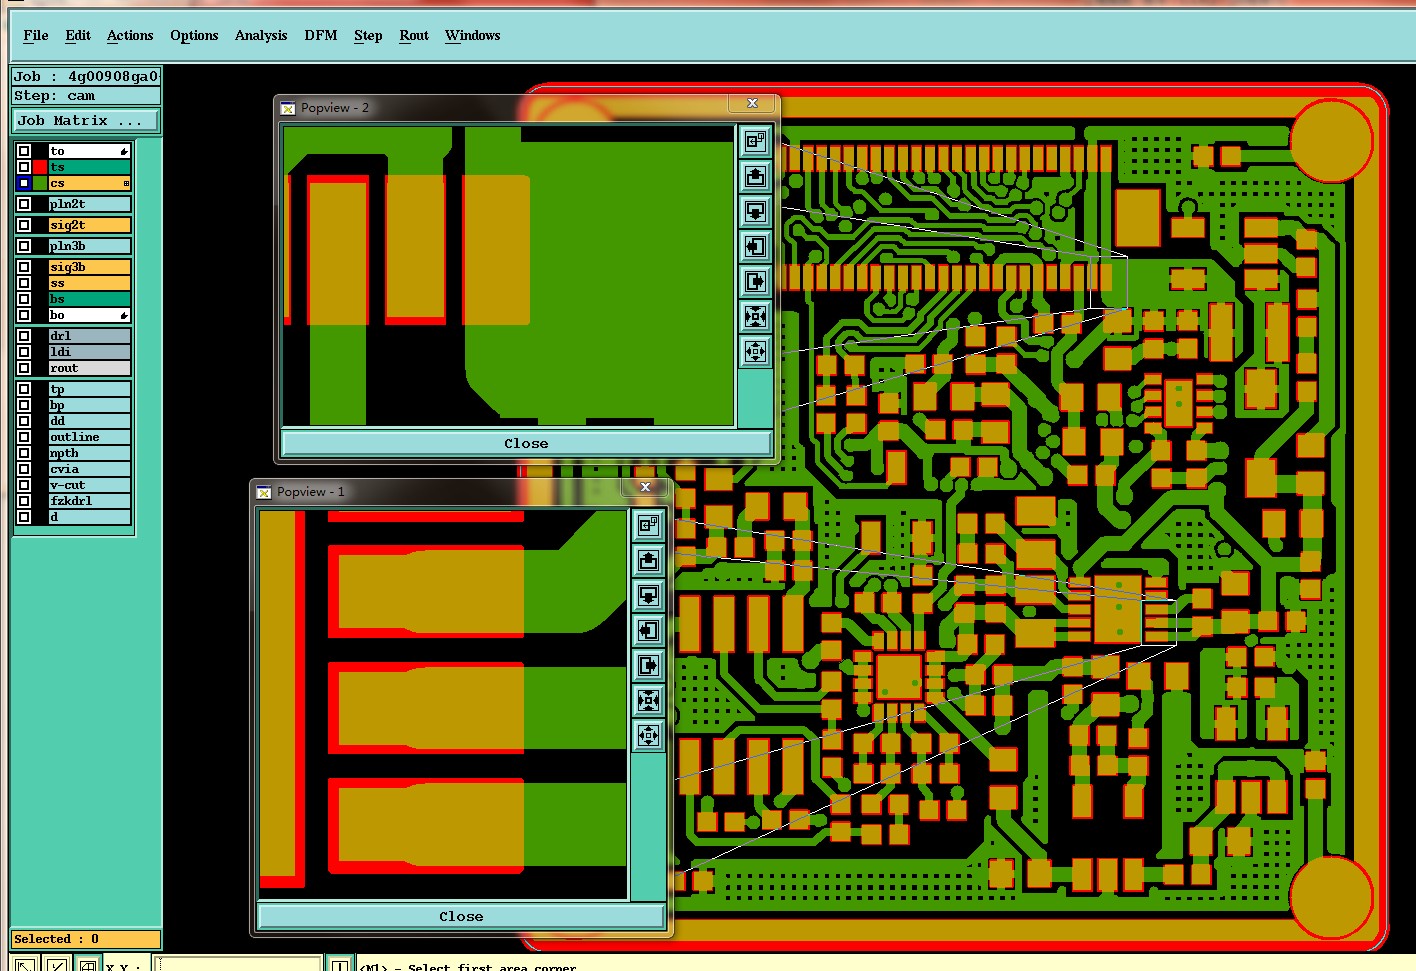
Task: Select the 'dd' layer name
Action: 90,421
